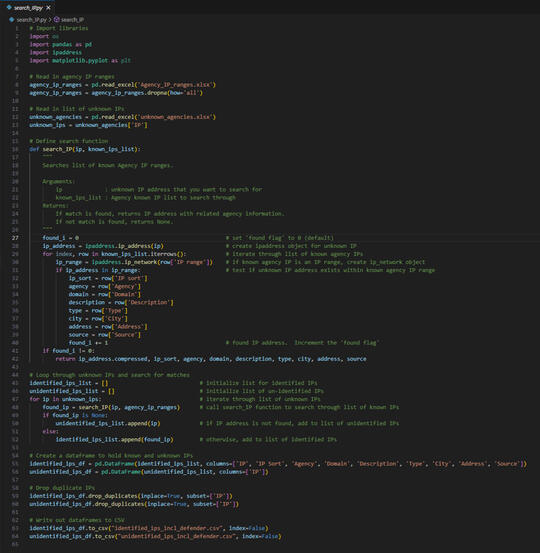Click the 'def search_IP(ip, known_ips_list):' line
Viewport: 540px width, 553px height.
tap(85, 149)
